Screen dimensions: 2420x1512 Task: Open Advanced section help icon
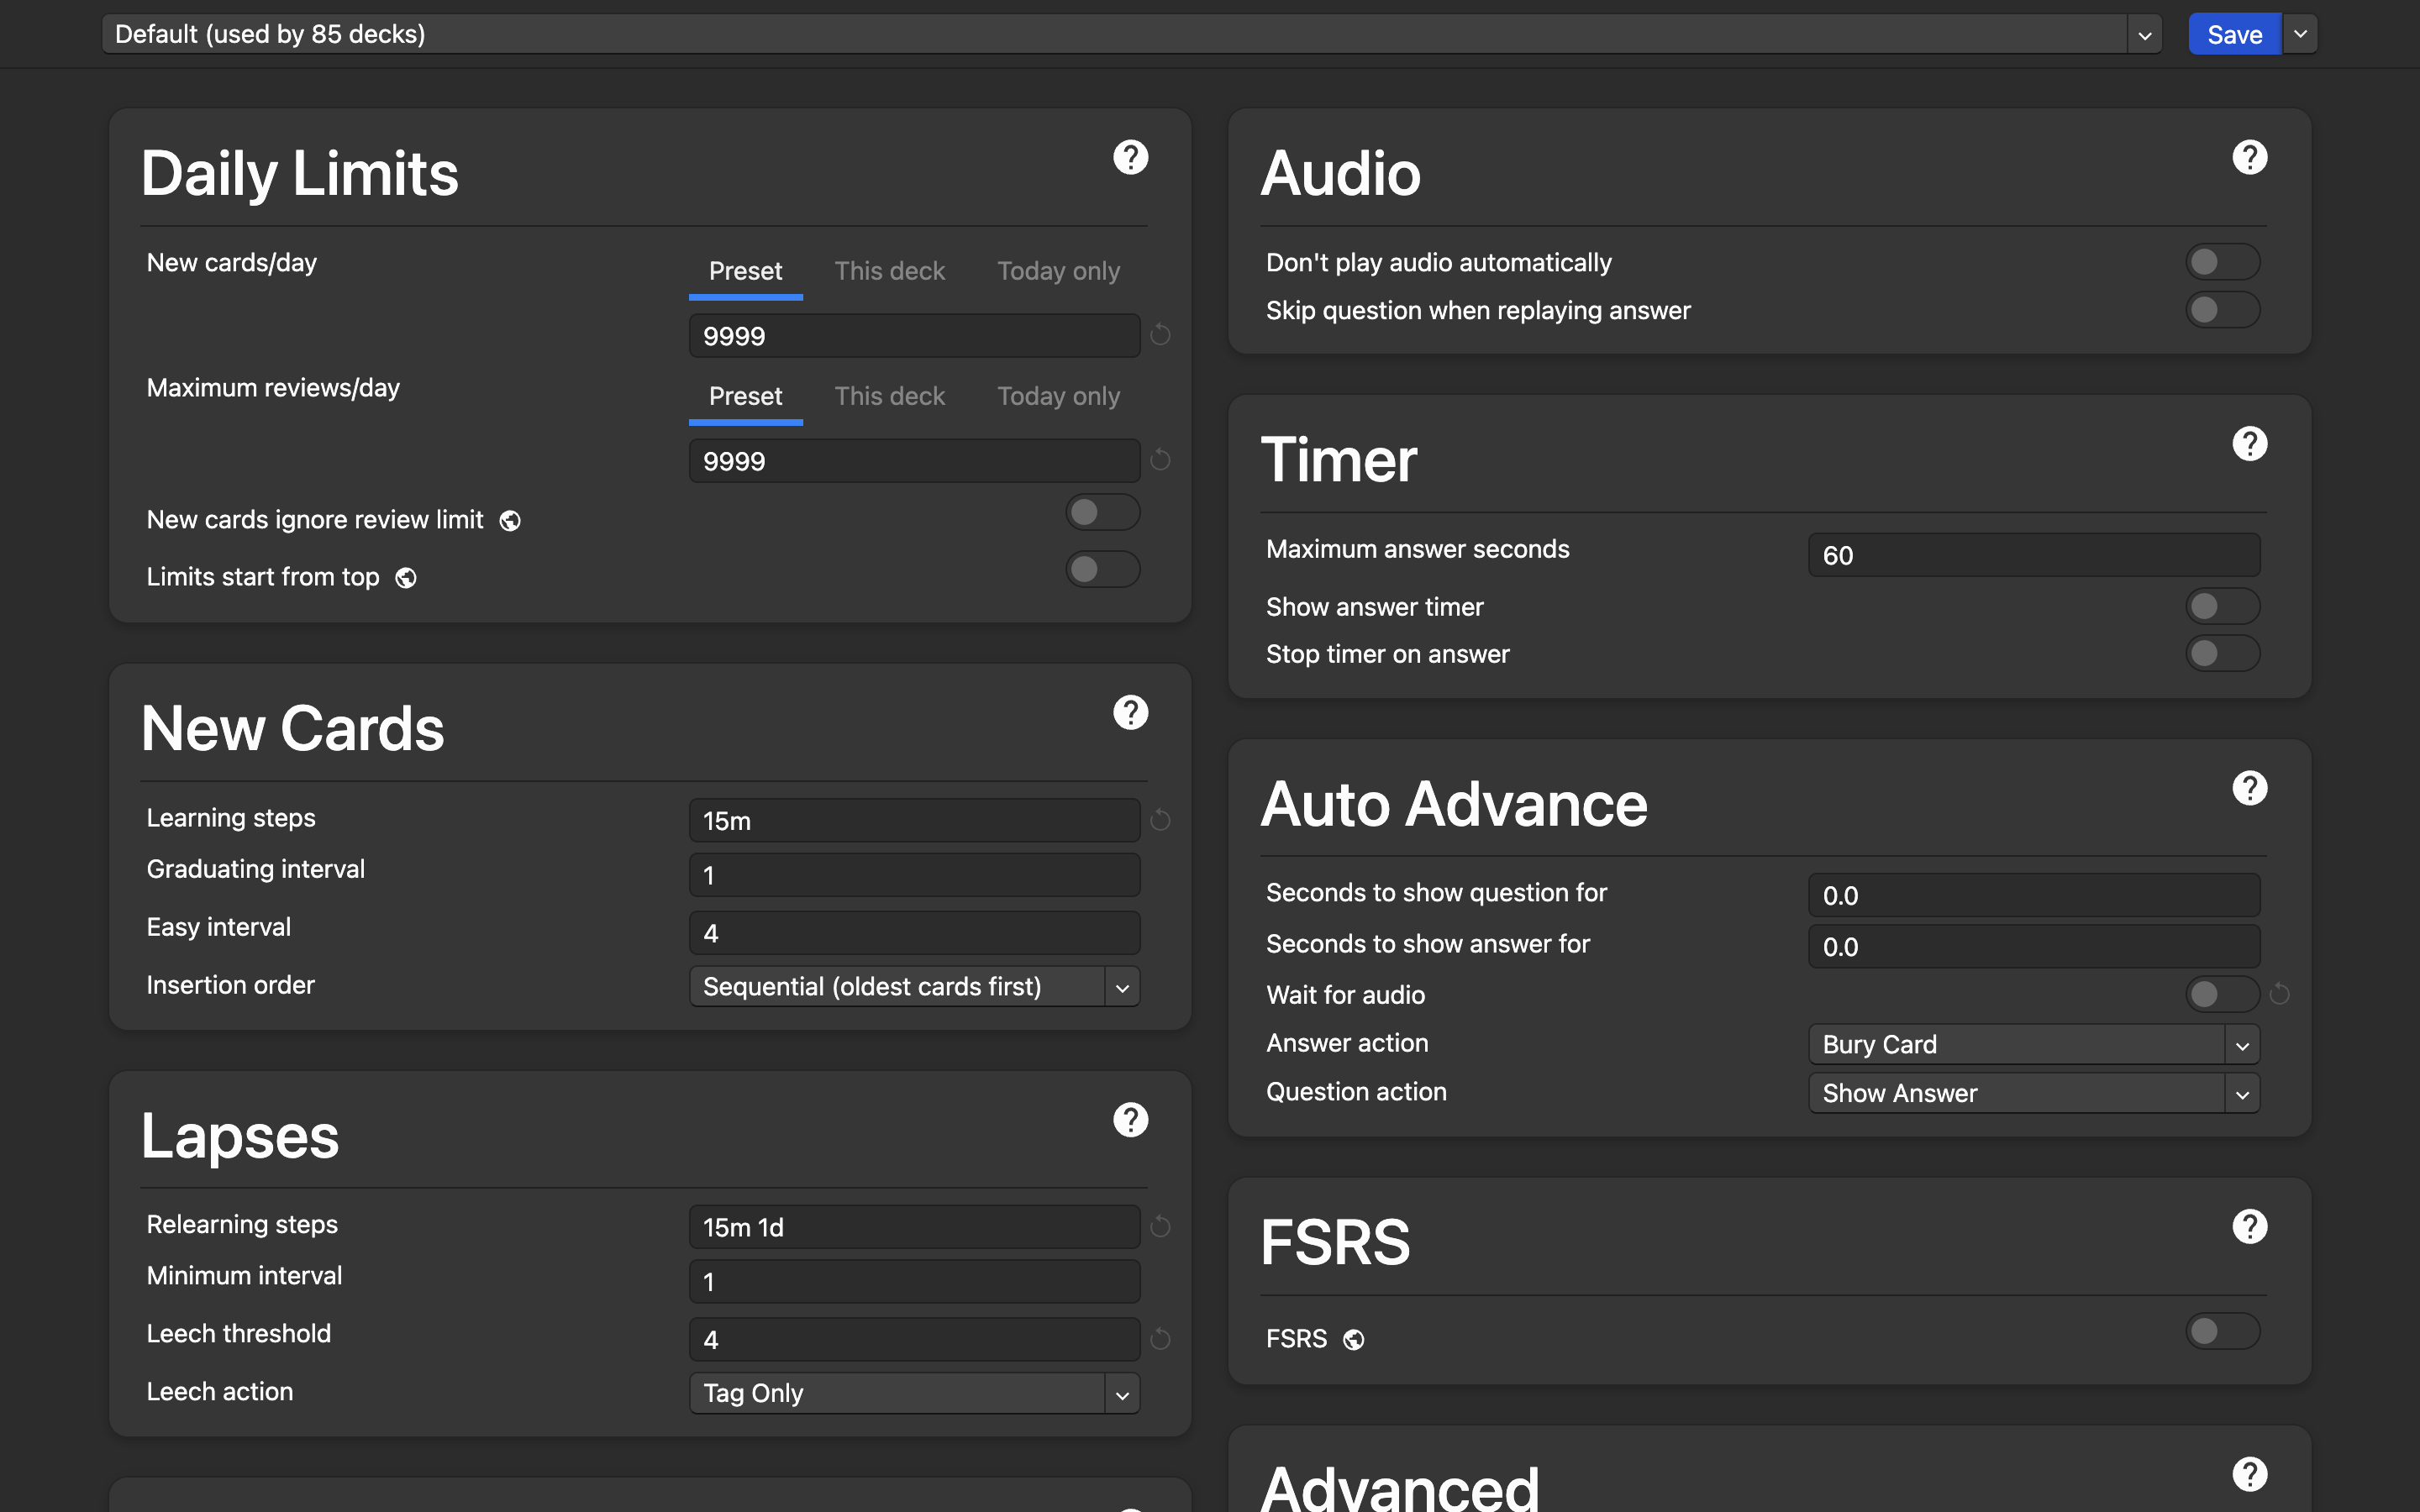[x=2249, y=1473]
